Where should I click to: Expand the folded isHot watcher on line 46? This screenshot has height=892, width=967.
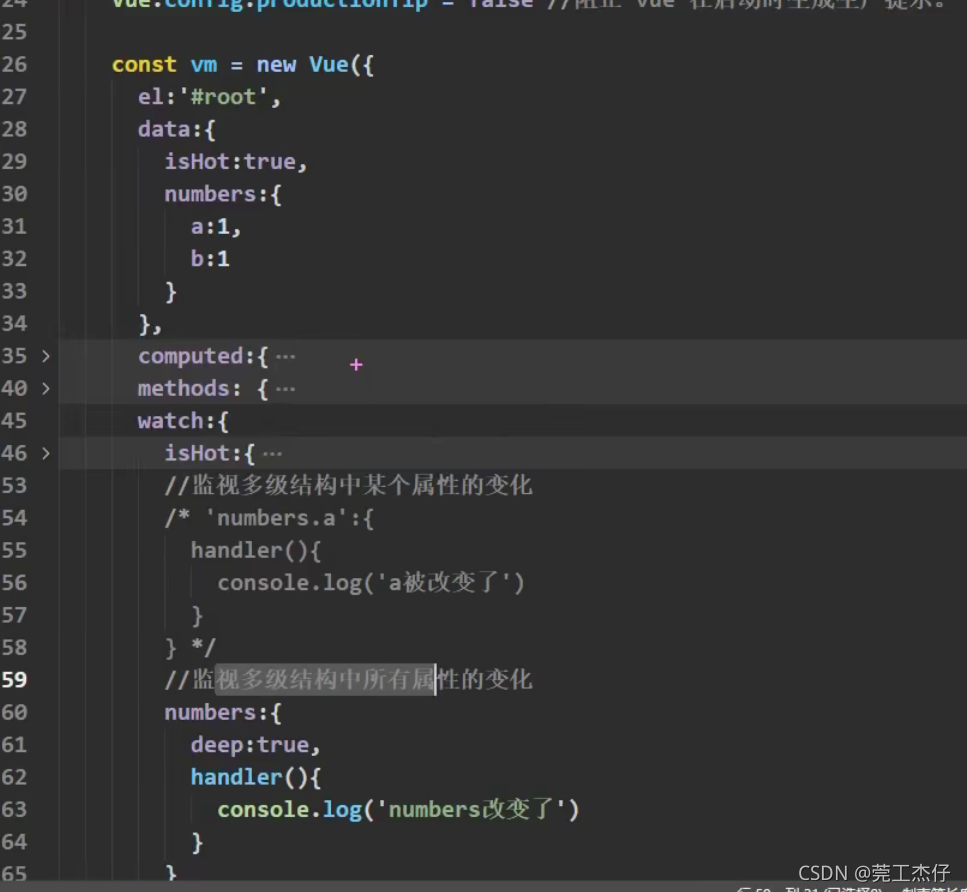coord(46,453)
